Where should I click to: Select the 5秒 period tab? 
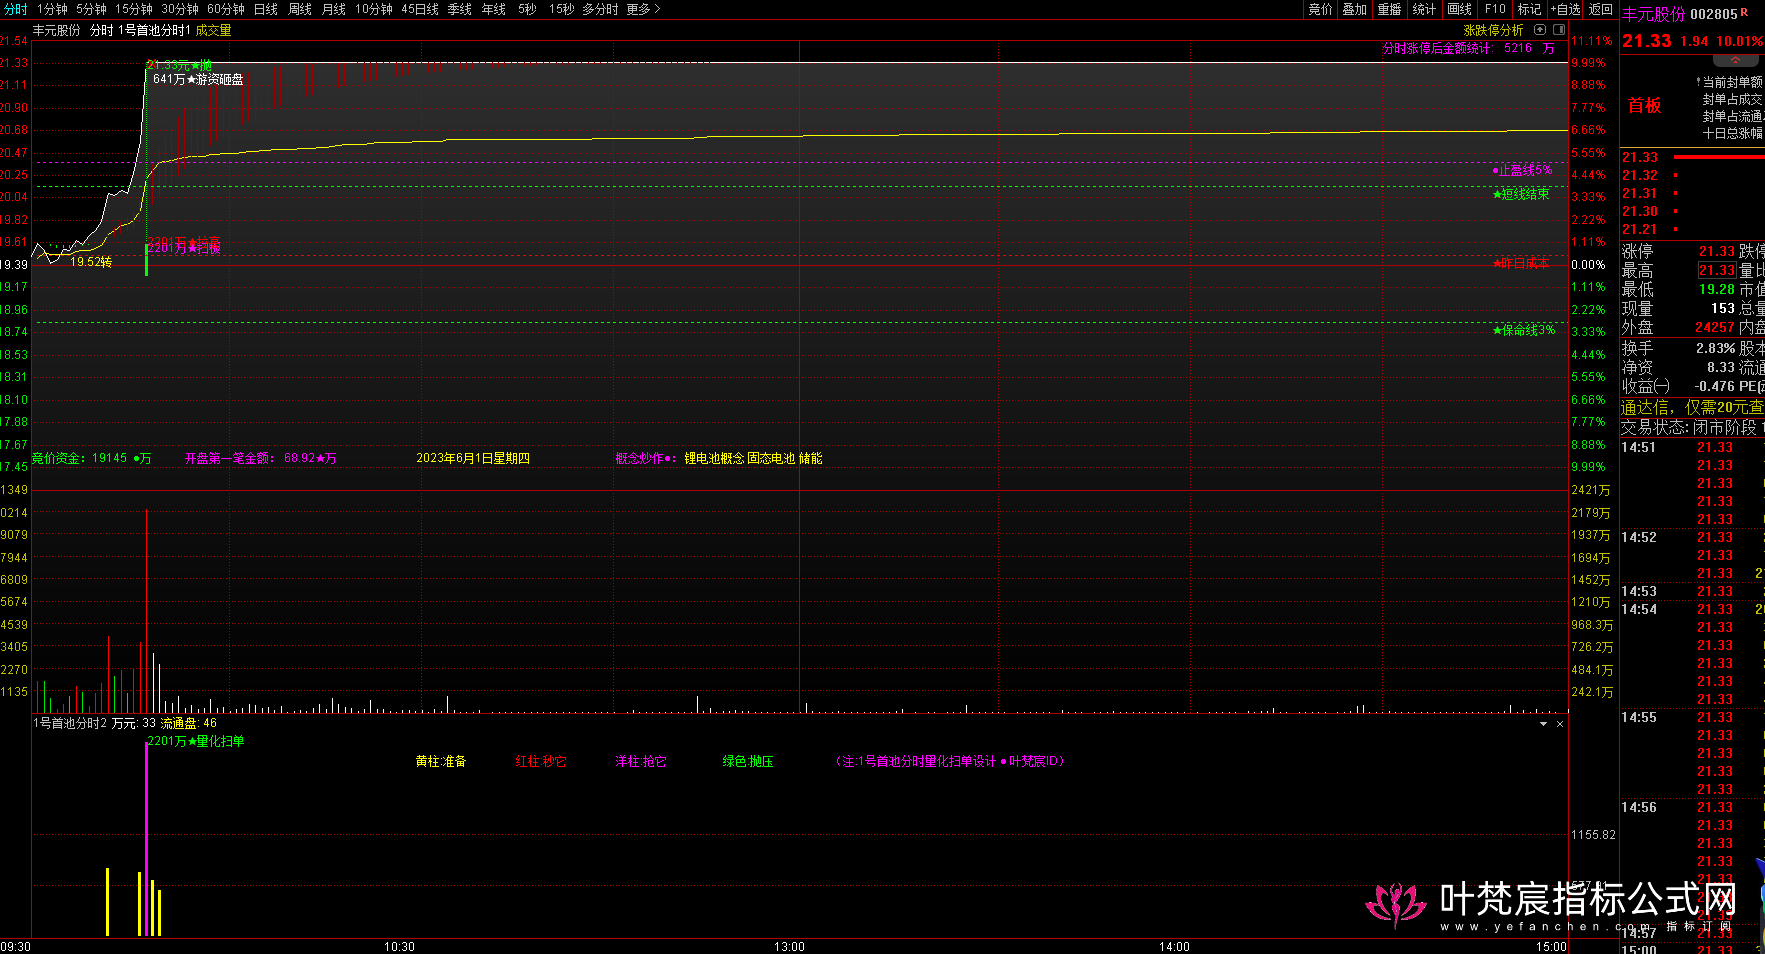click(x=527, y=9)
